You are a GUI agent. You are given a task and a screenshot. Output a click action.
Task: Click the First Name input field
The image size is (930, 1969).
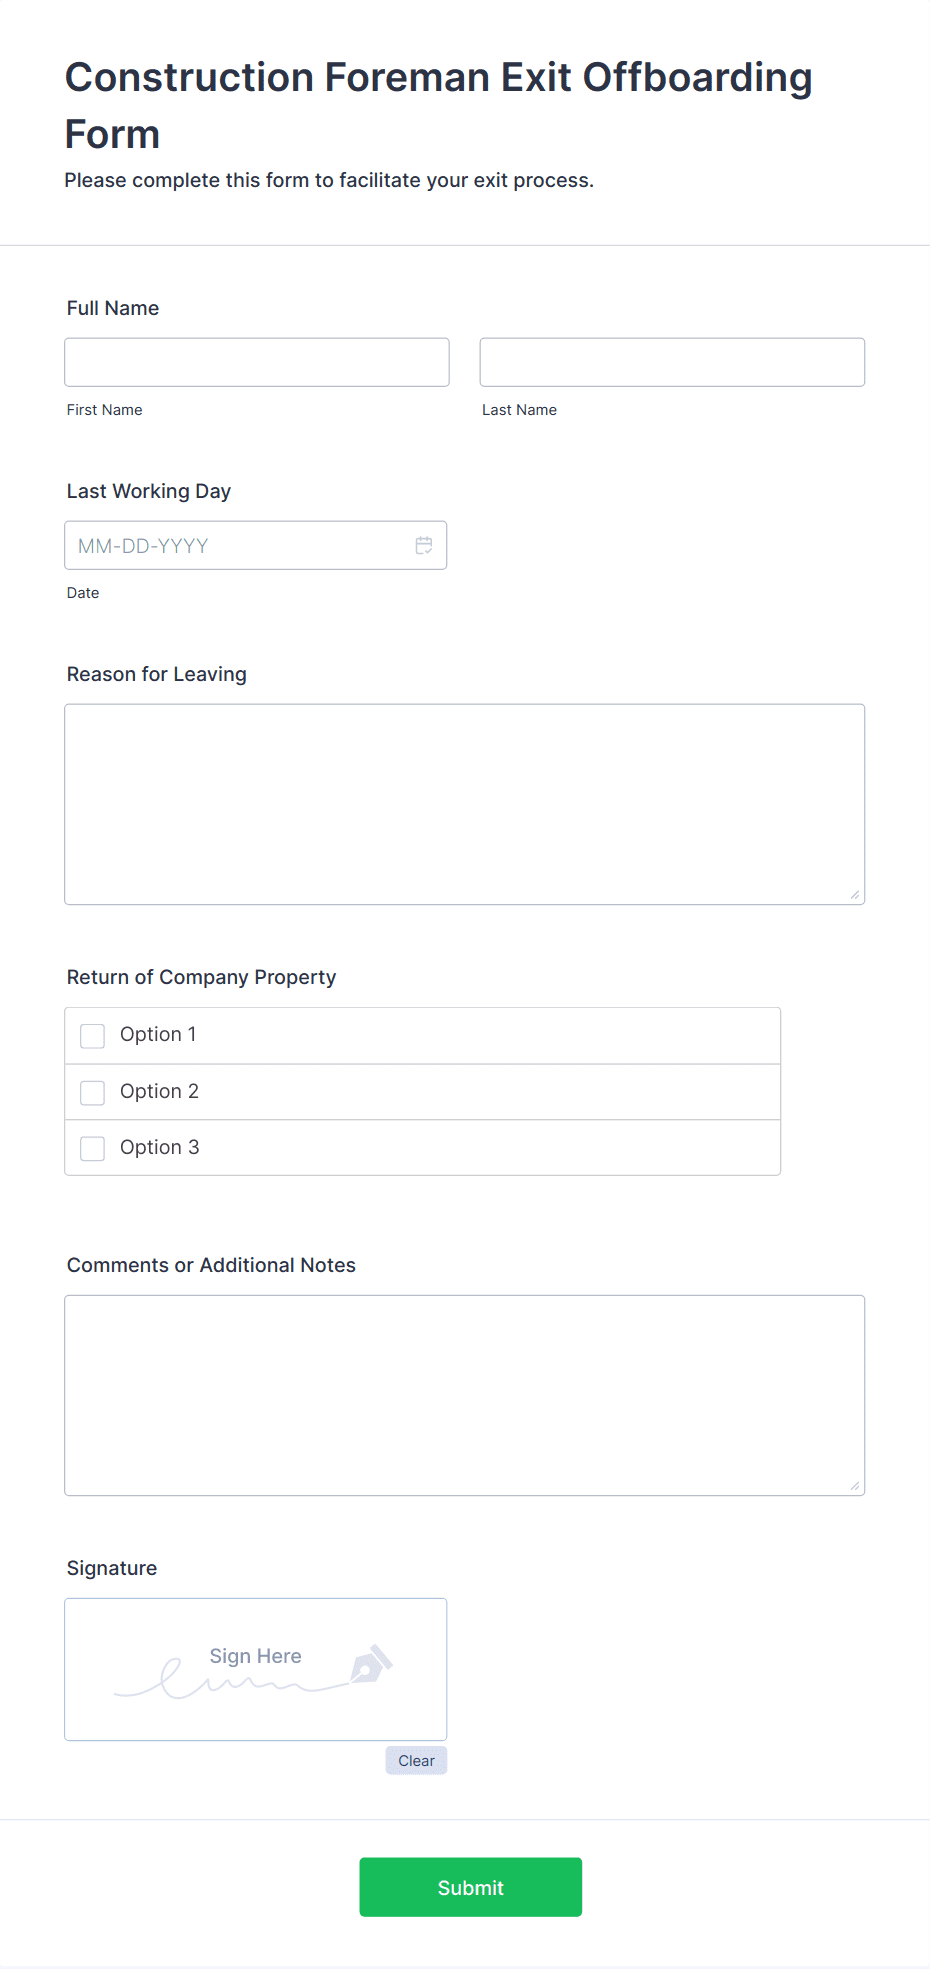point(257,362)
